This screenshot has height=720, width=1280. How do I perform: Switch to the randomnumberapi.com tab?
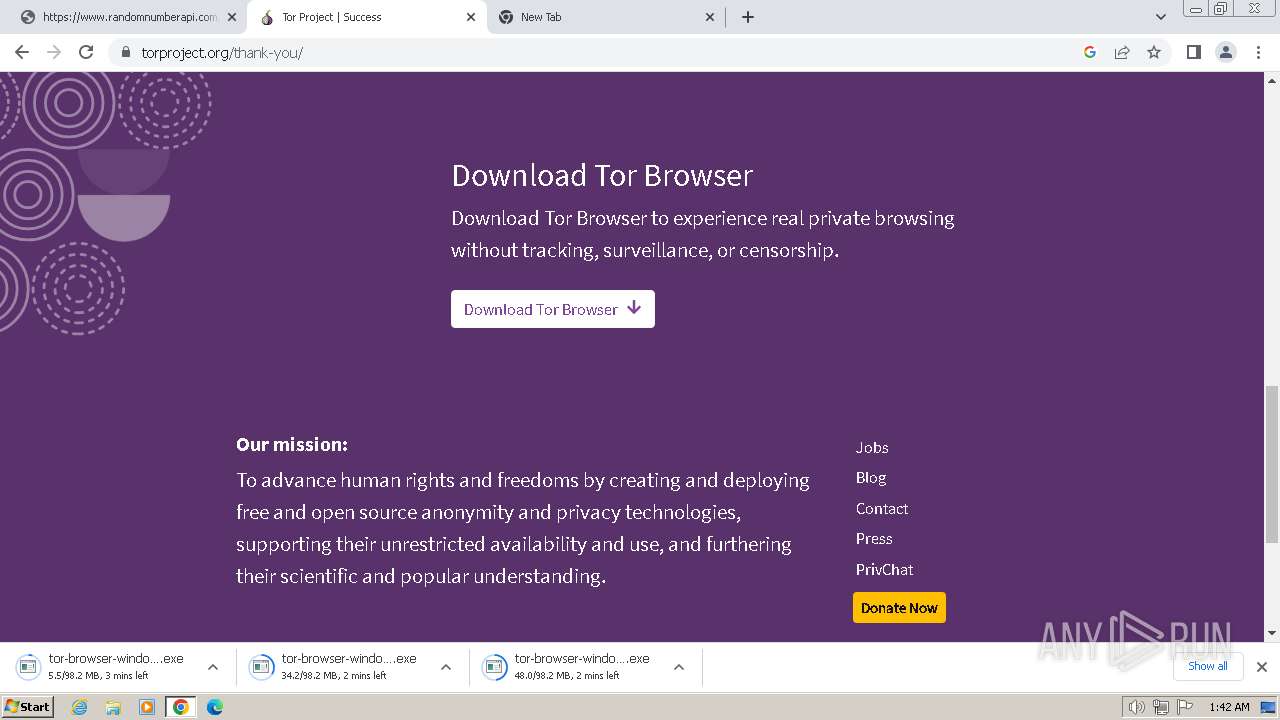tap(128, 17)
